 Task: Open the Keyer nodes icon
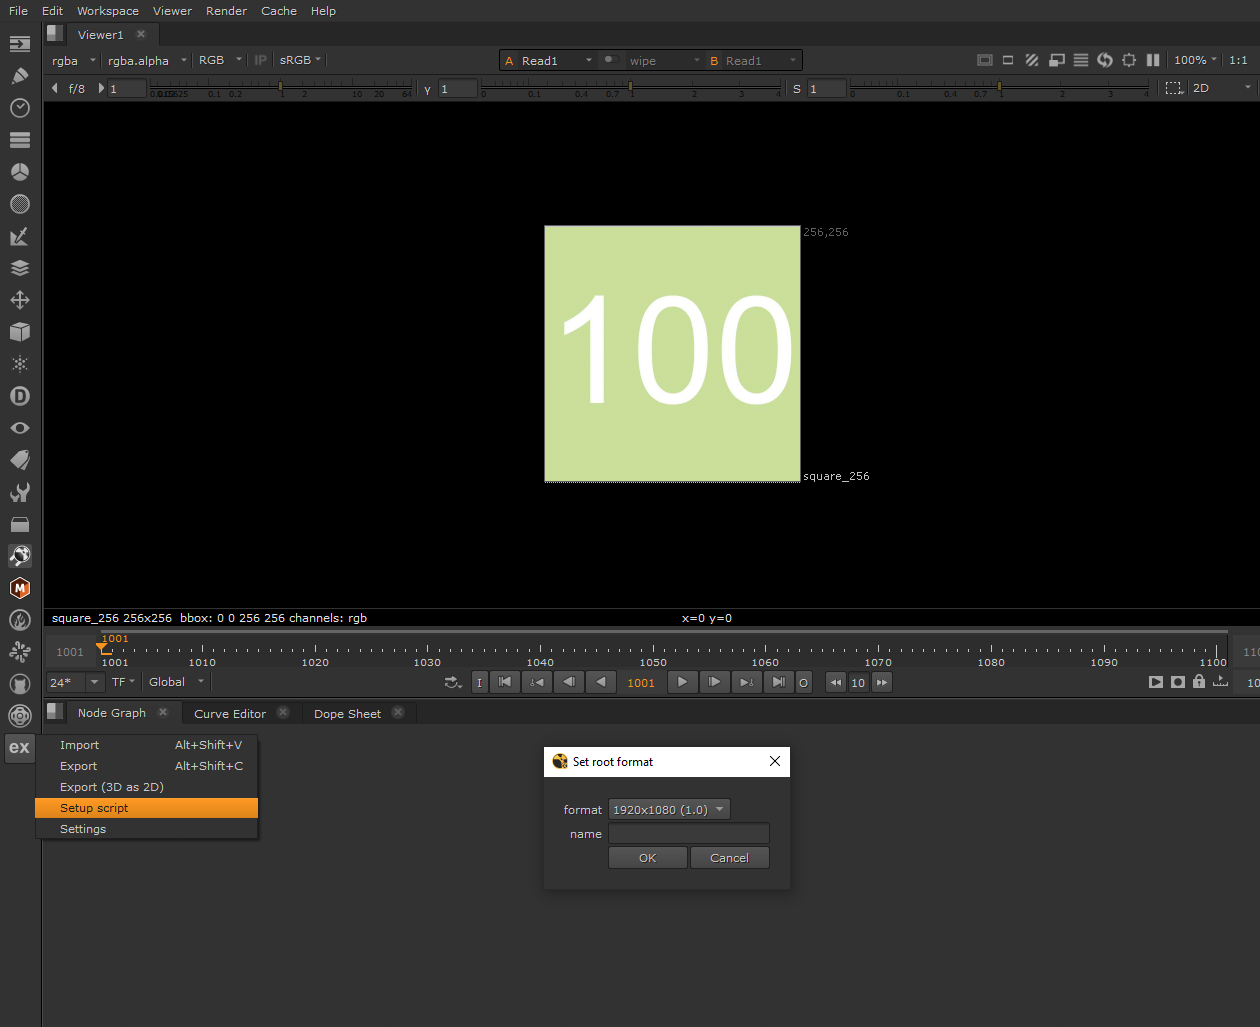(20, 236)
